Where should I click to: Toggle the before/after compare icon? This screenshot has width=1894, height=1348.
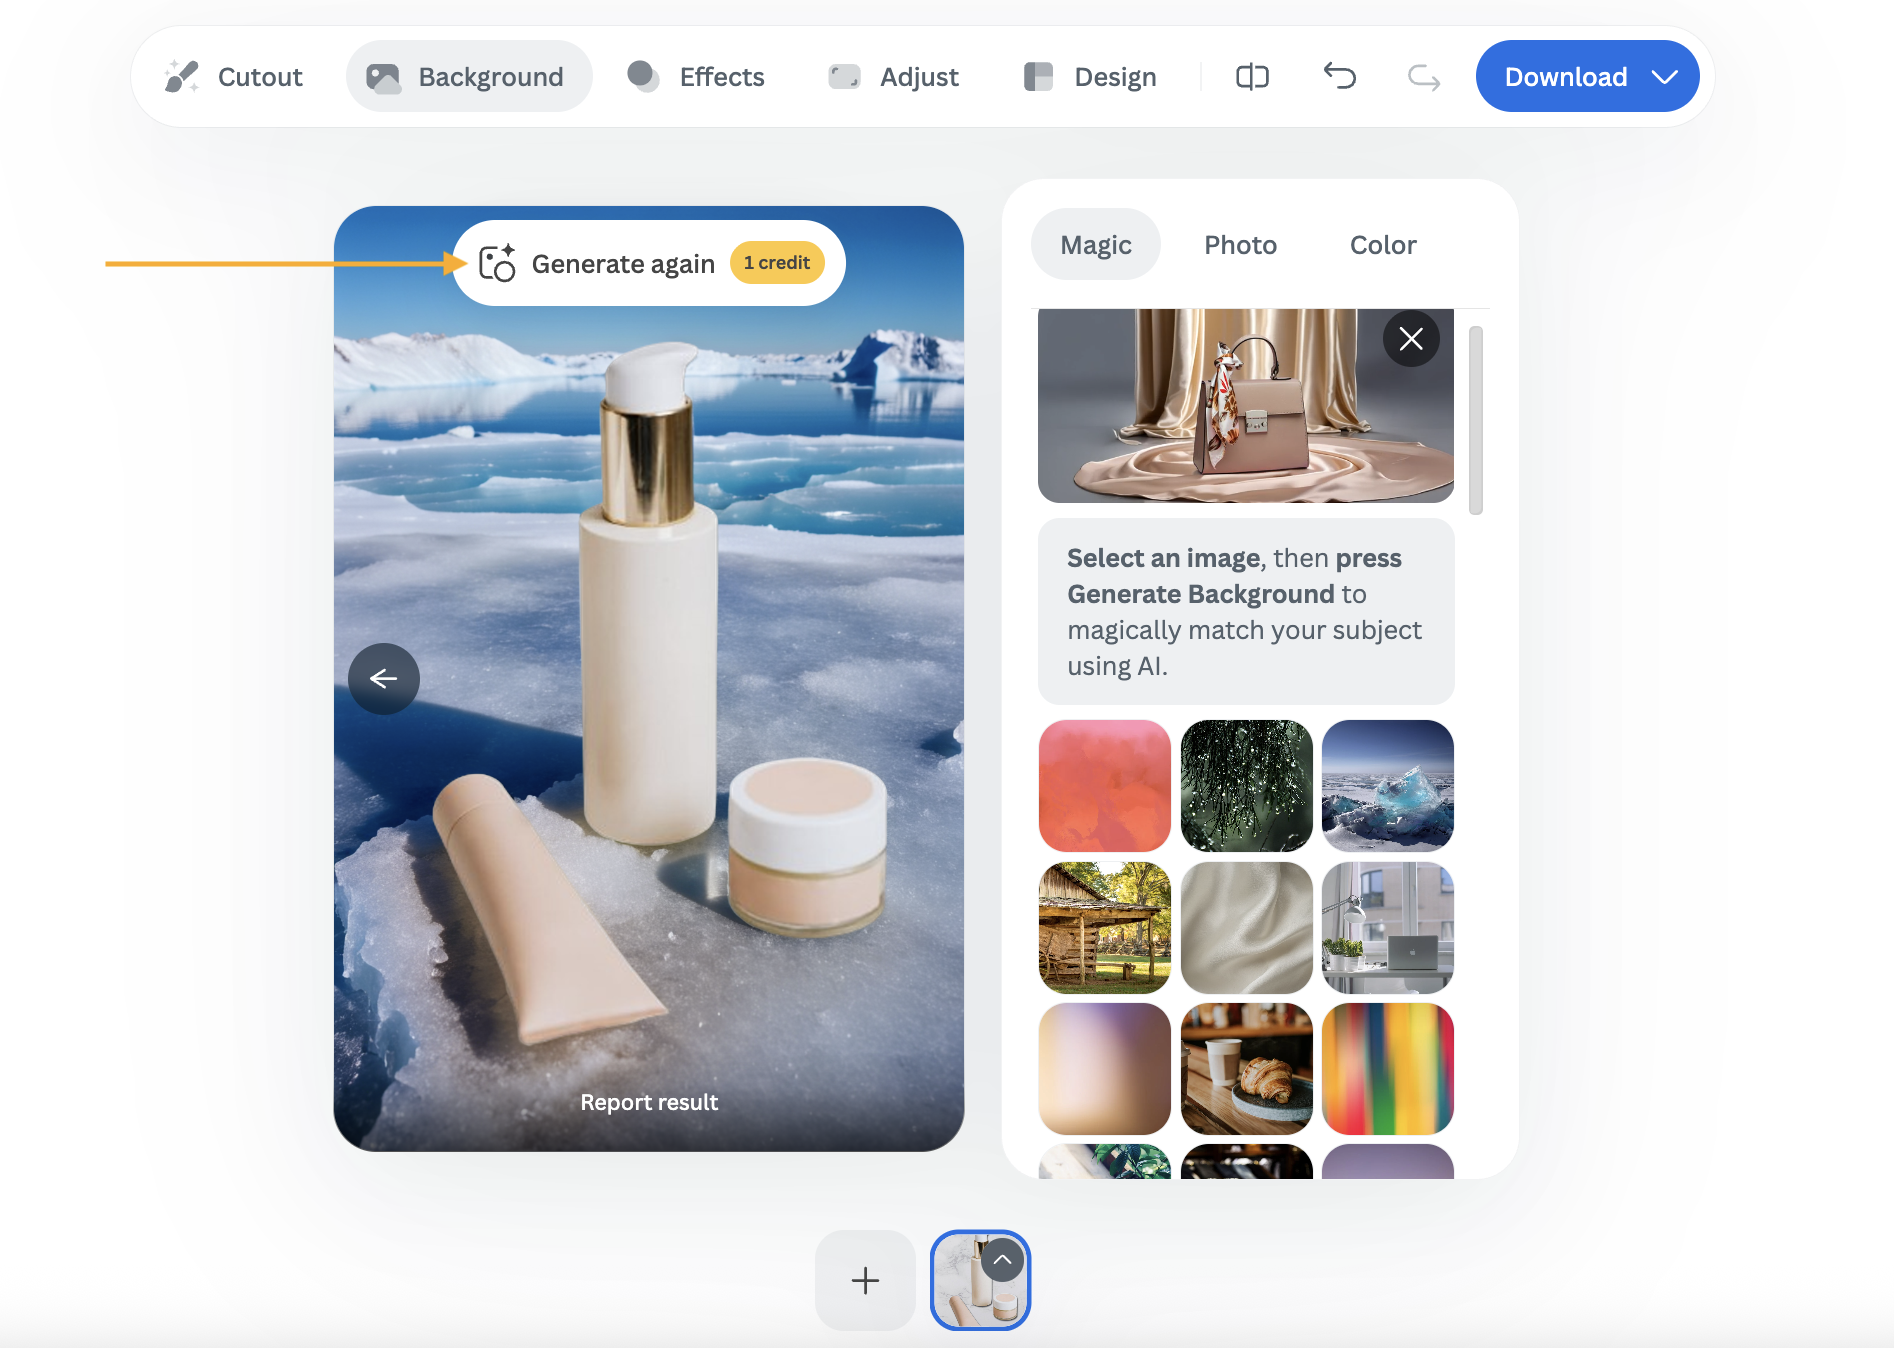1252,76
